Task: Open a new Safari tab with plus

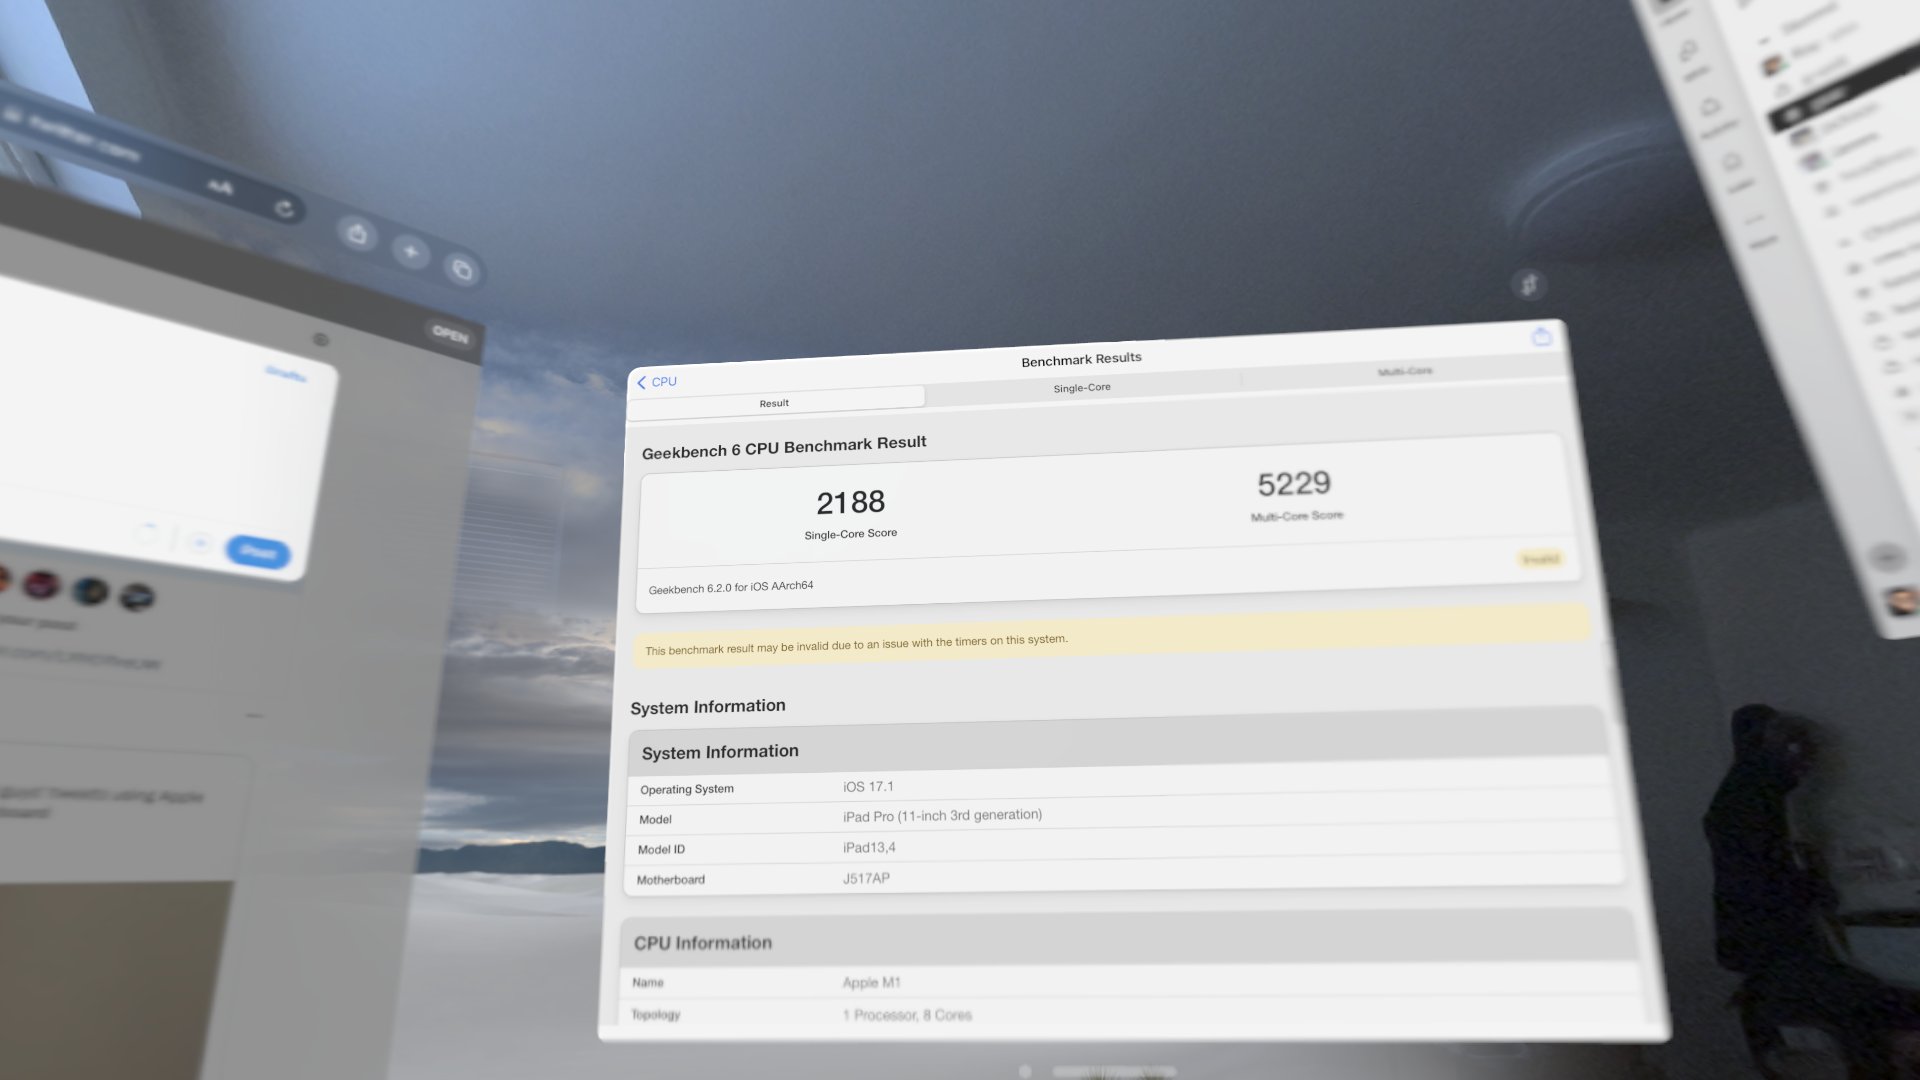Action: point(411,252)
